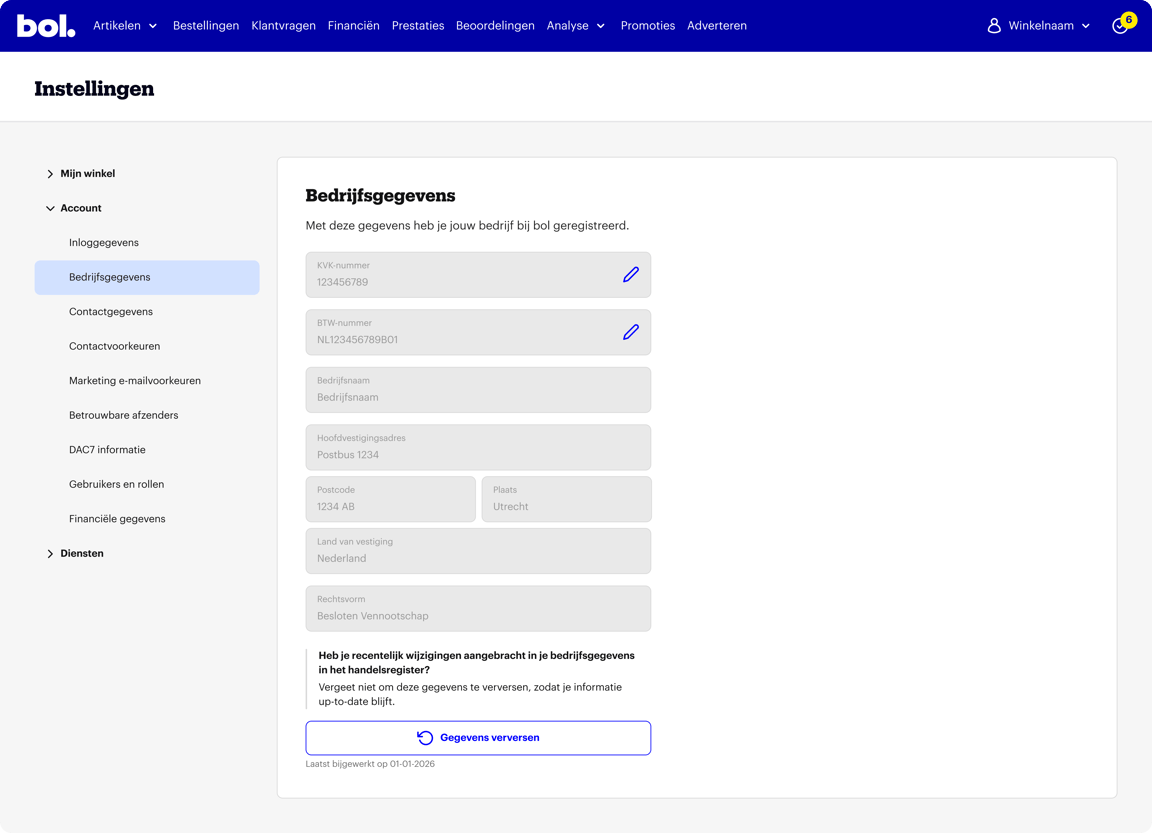Open the Winkelnaam account dropdown
1152x833 pixels.
pos(1048,26)
